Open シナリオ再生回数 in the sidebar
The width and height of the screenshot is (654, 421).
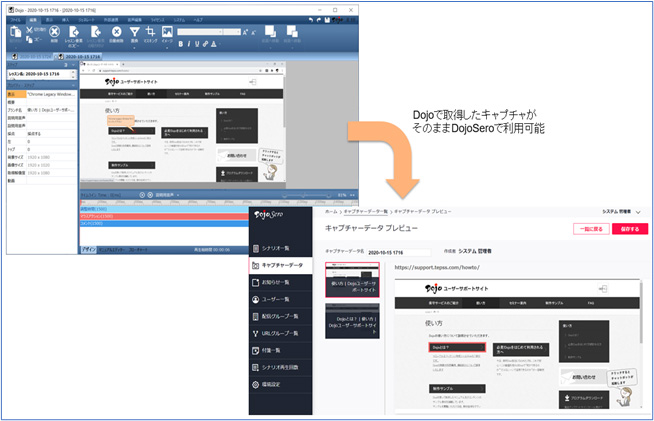pos(281,368)
